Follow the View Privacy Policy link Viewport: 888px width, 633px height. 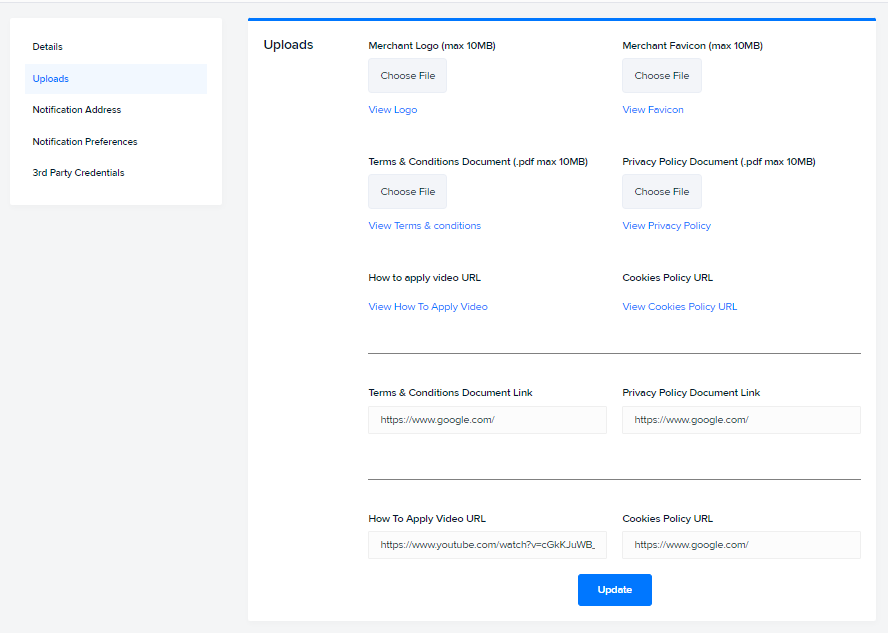coord(667,226)
